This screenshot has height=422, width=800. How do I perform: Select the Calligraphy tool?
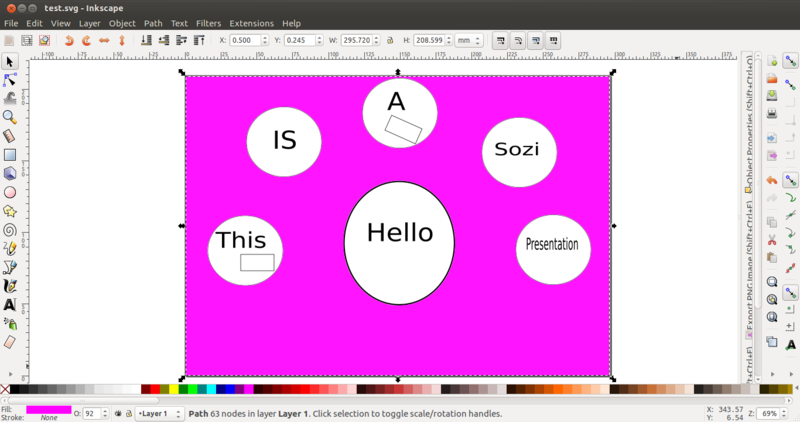point(10,286)
